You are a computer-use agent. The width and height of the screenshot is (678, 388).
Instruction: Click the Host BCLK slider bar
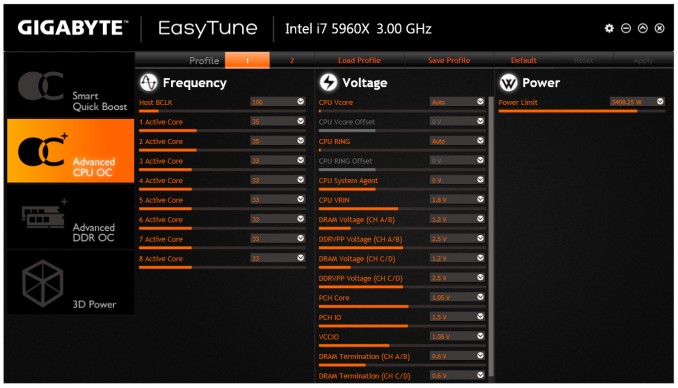222,111
